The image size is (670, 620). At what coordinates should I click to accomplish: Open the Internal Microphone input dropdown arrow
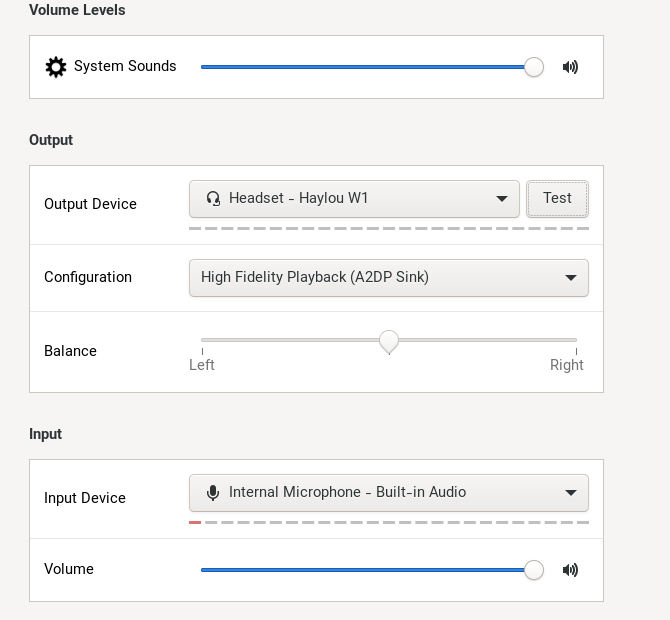[x=571, y=492]
